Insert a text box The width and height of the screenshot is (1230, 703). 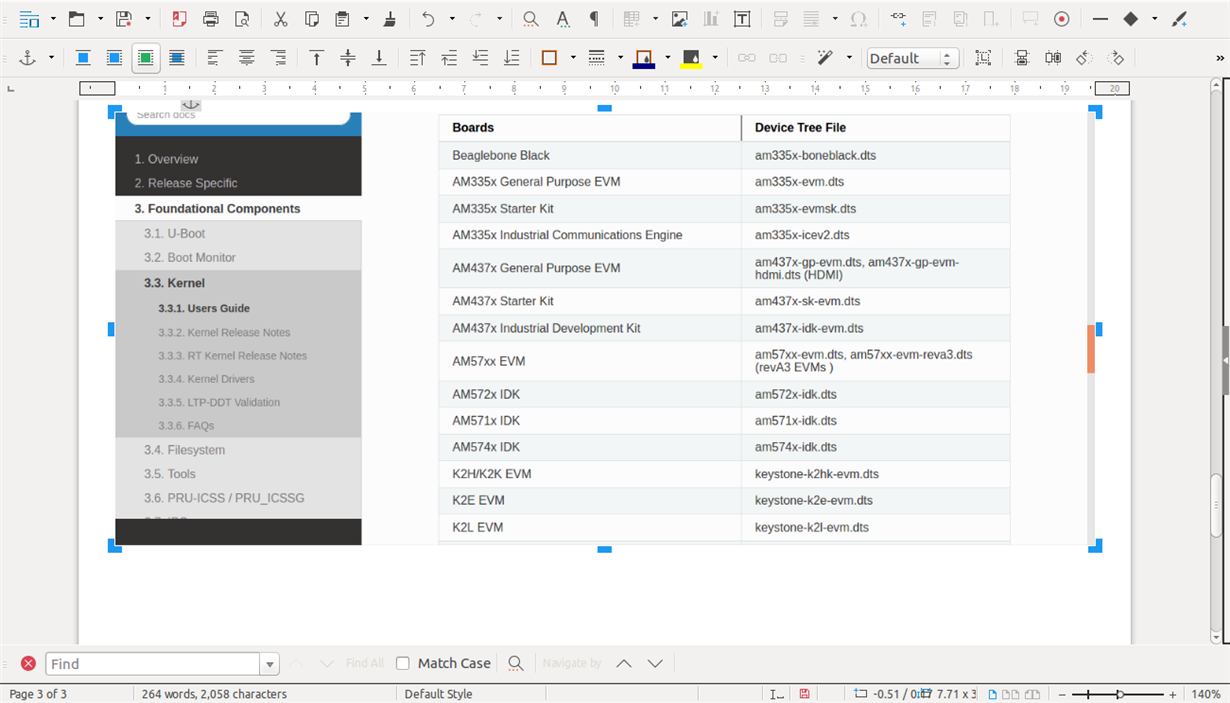(742, 19)
